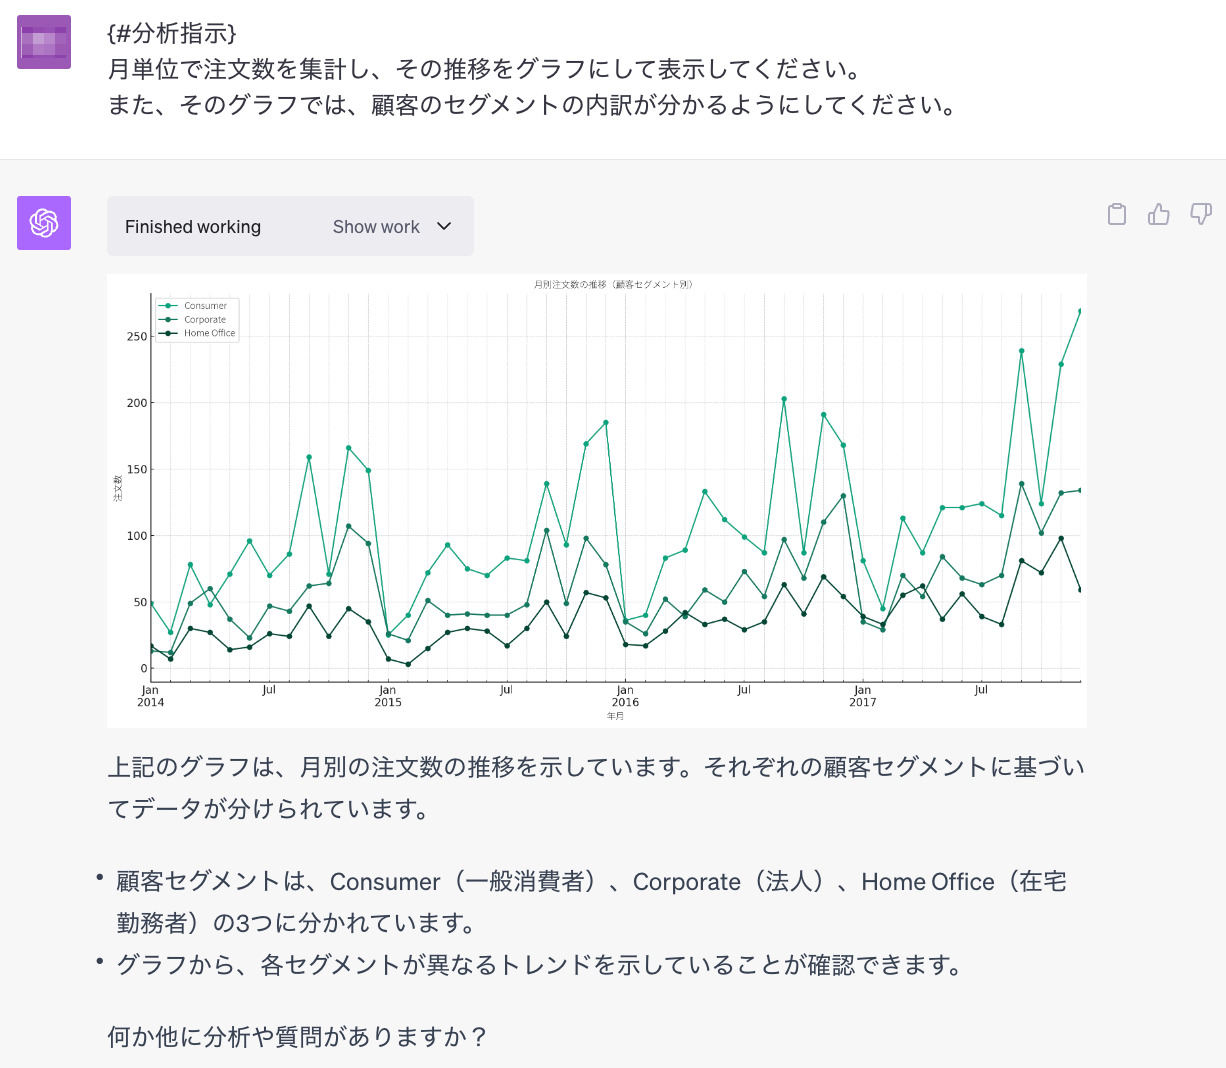Click the Show work text
Viewport: 1226px width, 1068px height.
pyautogui.click(x=376, y=227)
